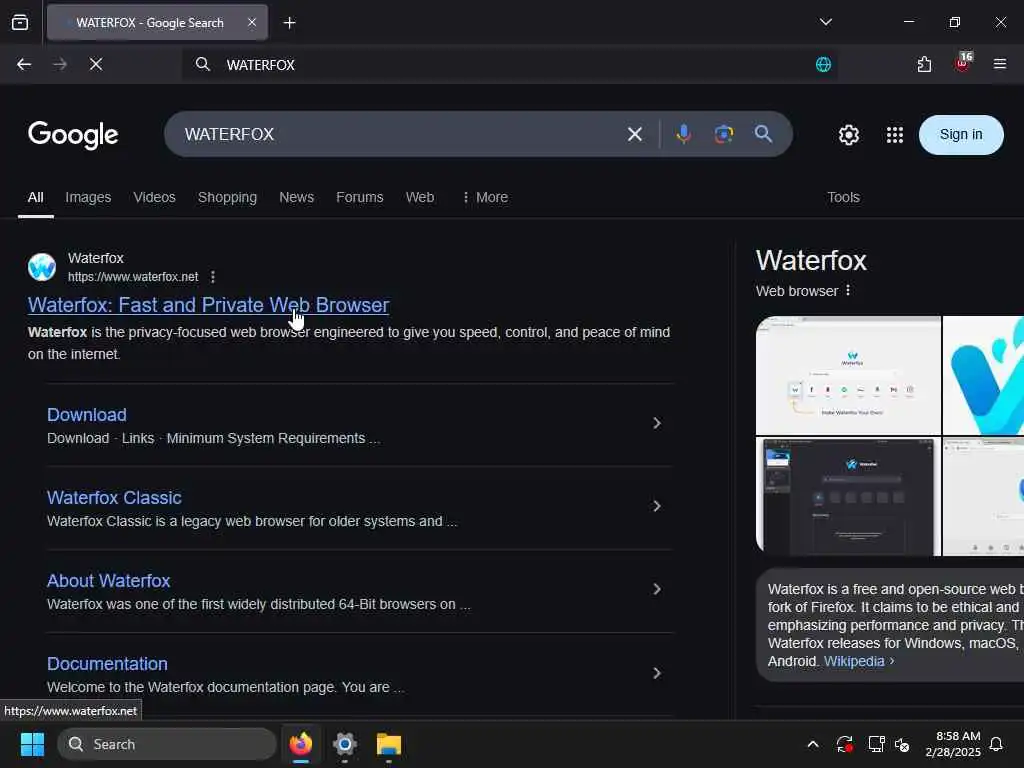
Task: Stop loading the page
Action: [x=96, y=64]
